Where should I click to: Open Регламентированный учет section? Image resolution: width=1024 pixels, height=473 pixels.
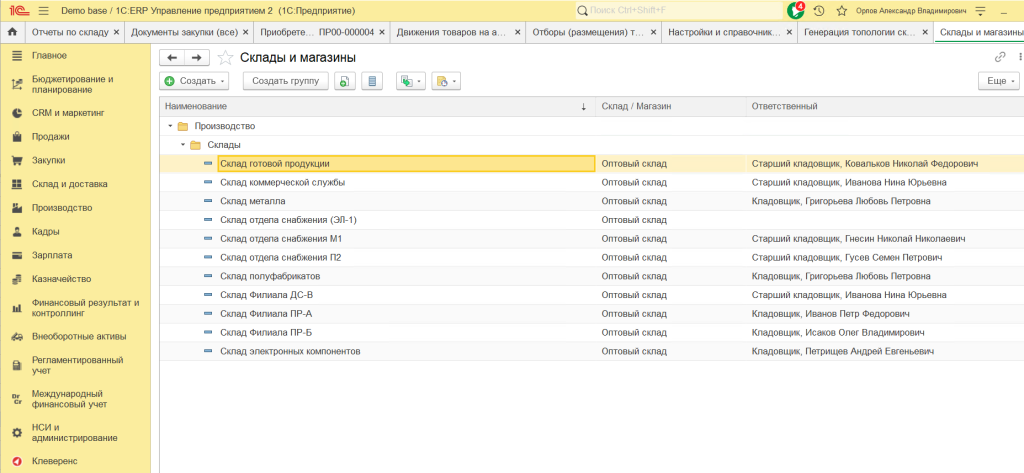77,365
